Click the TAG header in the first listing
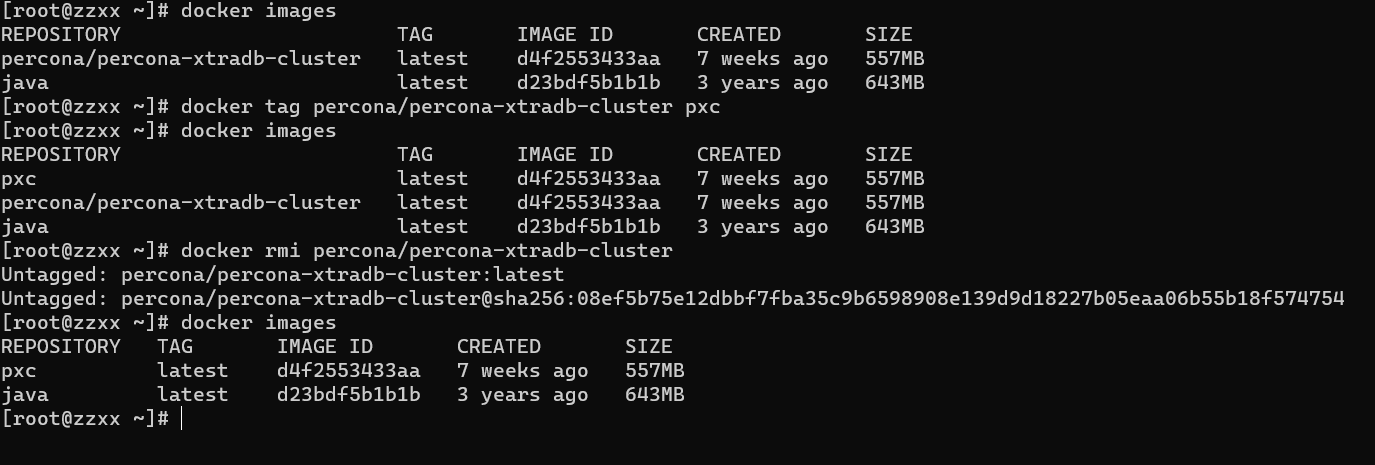This screenshot has height=465, width=1375. coord(415,35)
